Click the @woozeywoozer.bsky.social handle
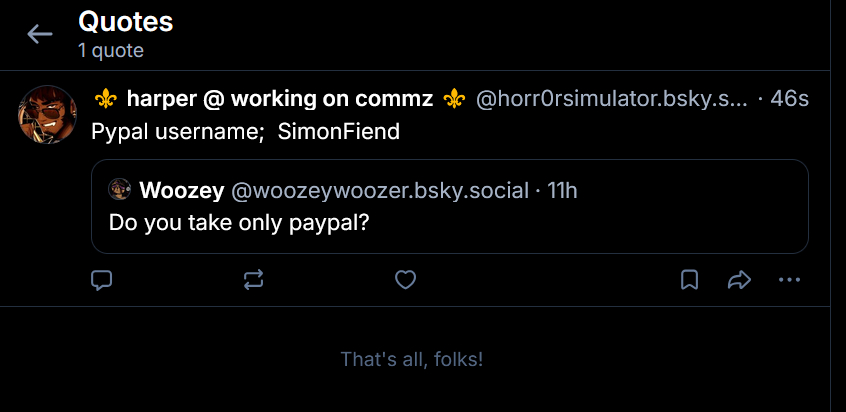 click(380, 189)
